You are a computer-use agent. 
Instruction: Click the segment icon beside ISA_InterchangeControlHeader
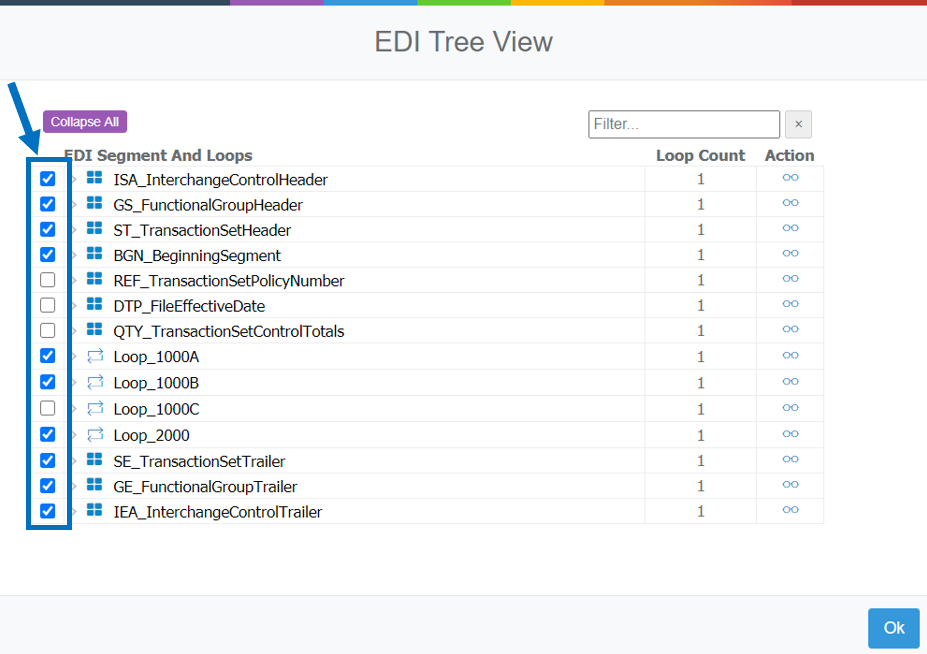[94, 179]
